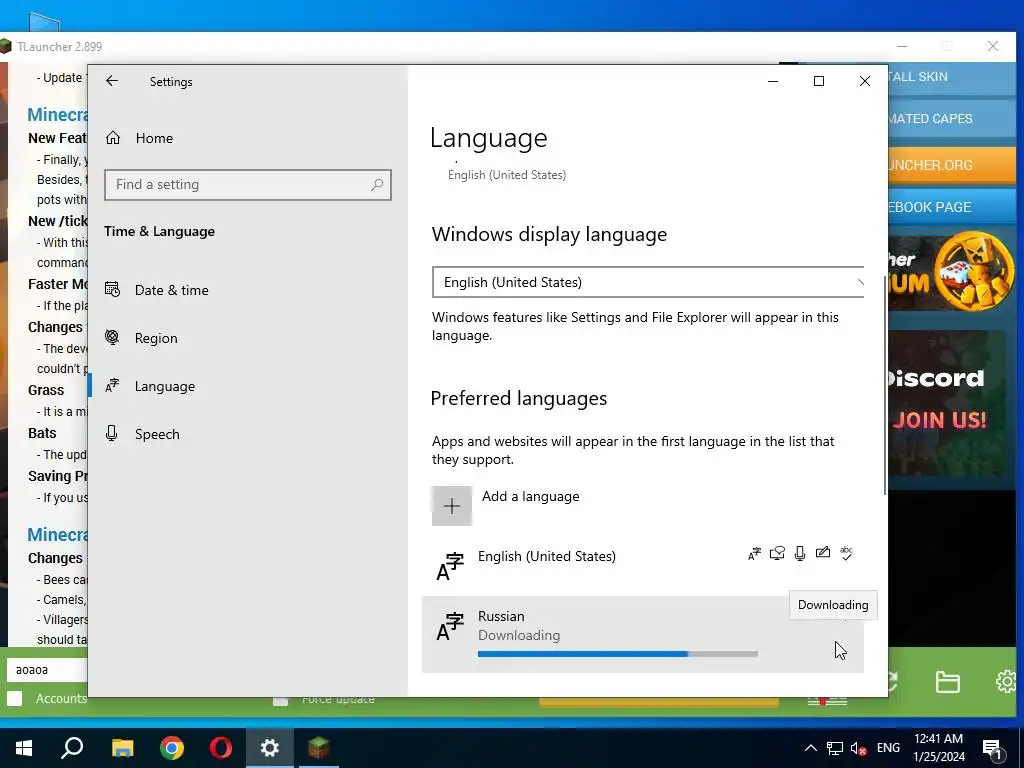
Task: Click the text-to-speech feature icon for English
Action: click(777, 554)
